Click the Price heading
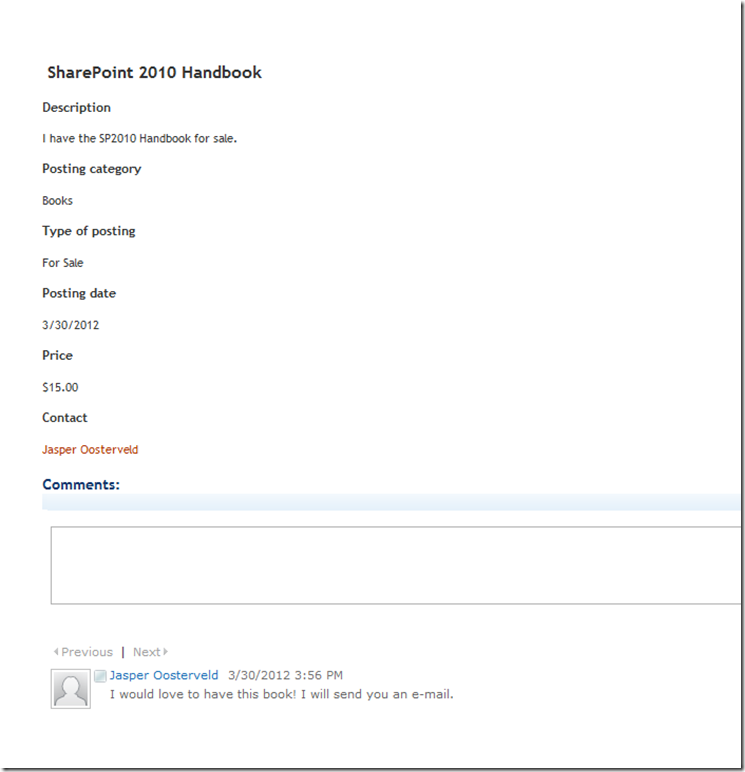Image resolution: width=745 pixels, height=772 pixels. tap(57, 355)
